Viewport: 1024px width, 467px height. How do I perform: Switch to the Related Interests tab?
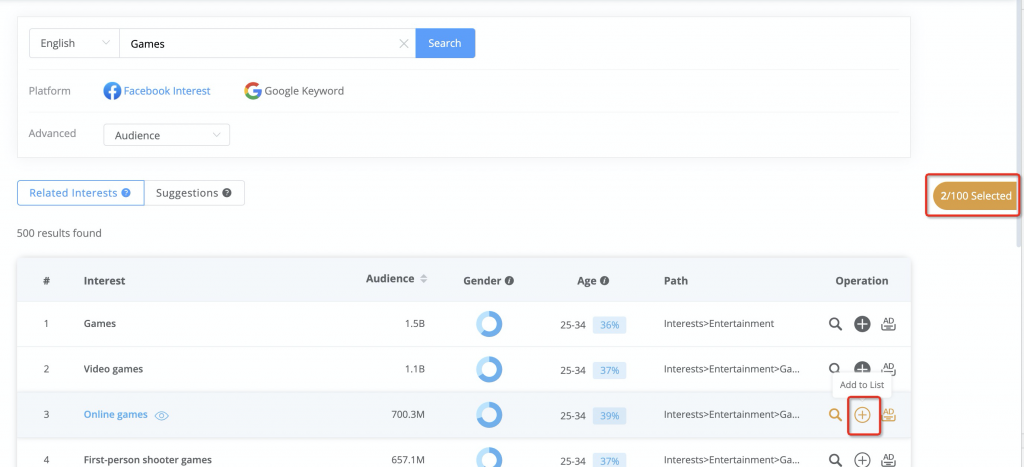80,193
